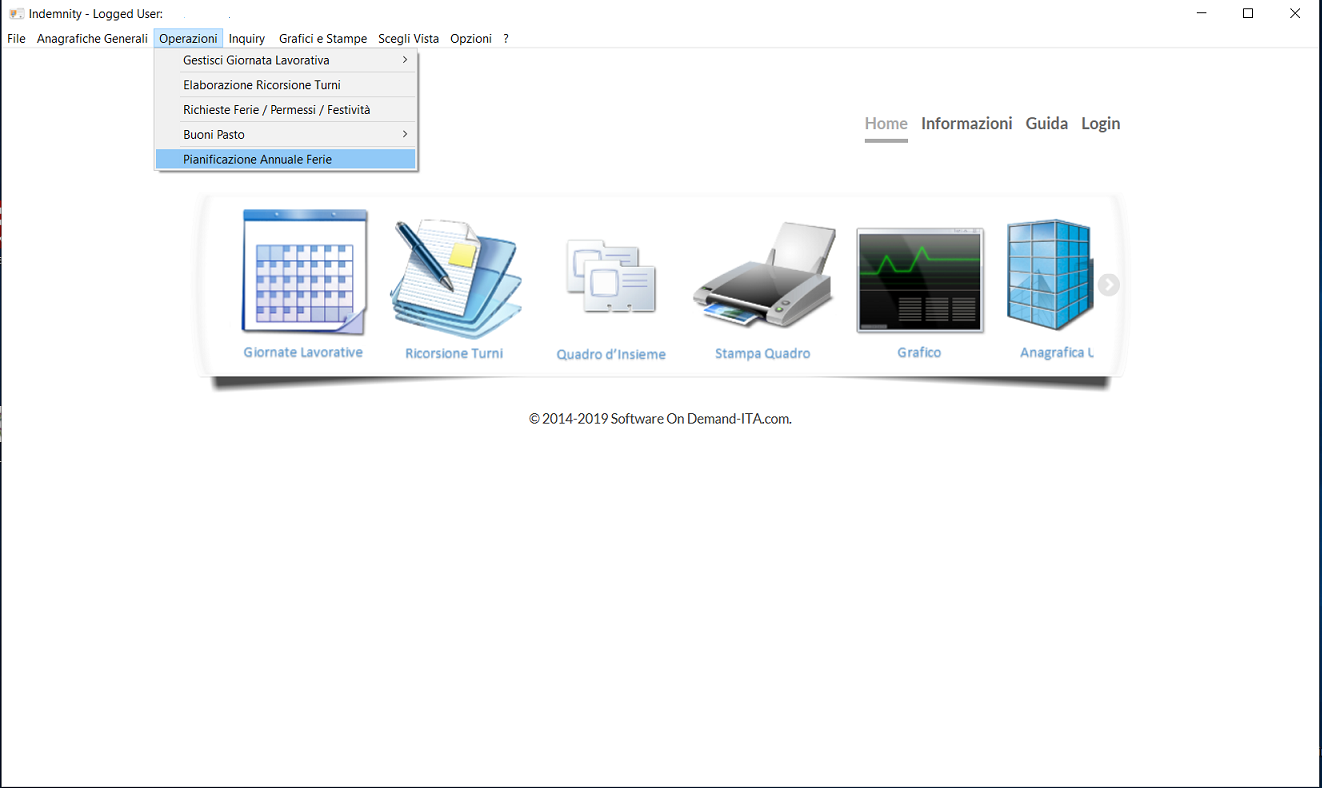Open the File menu
The height and width of the screenshot is (788, 1322).
point(16,38)
